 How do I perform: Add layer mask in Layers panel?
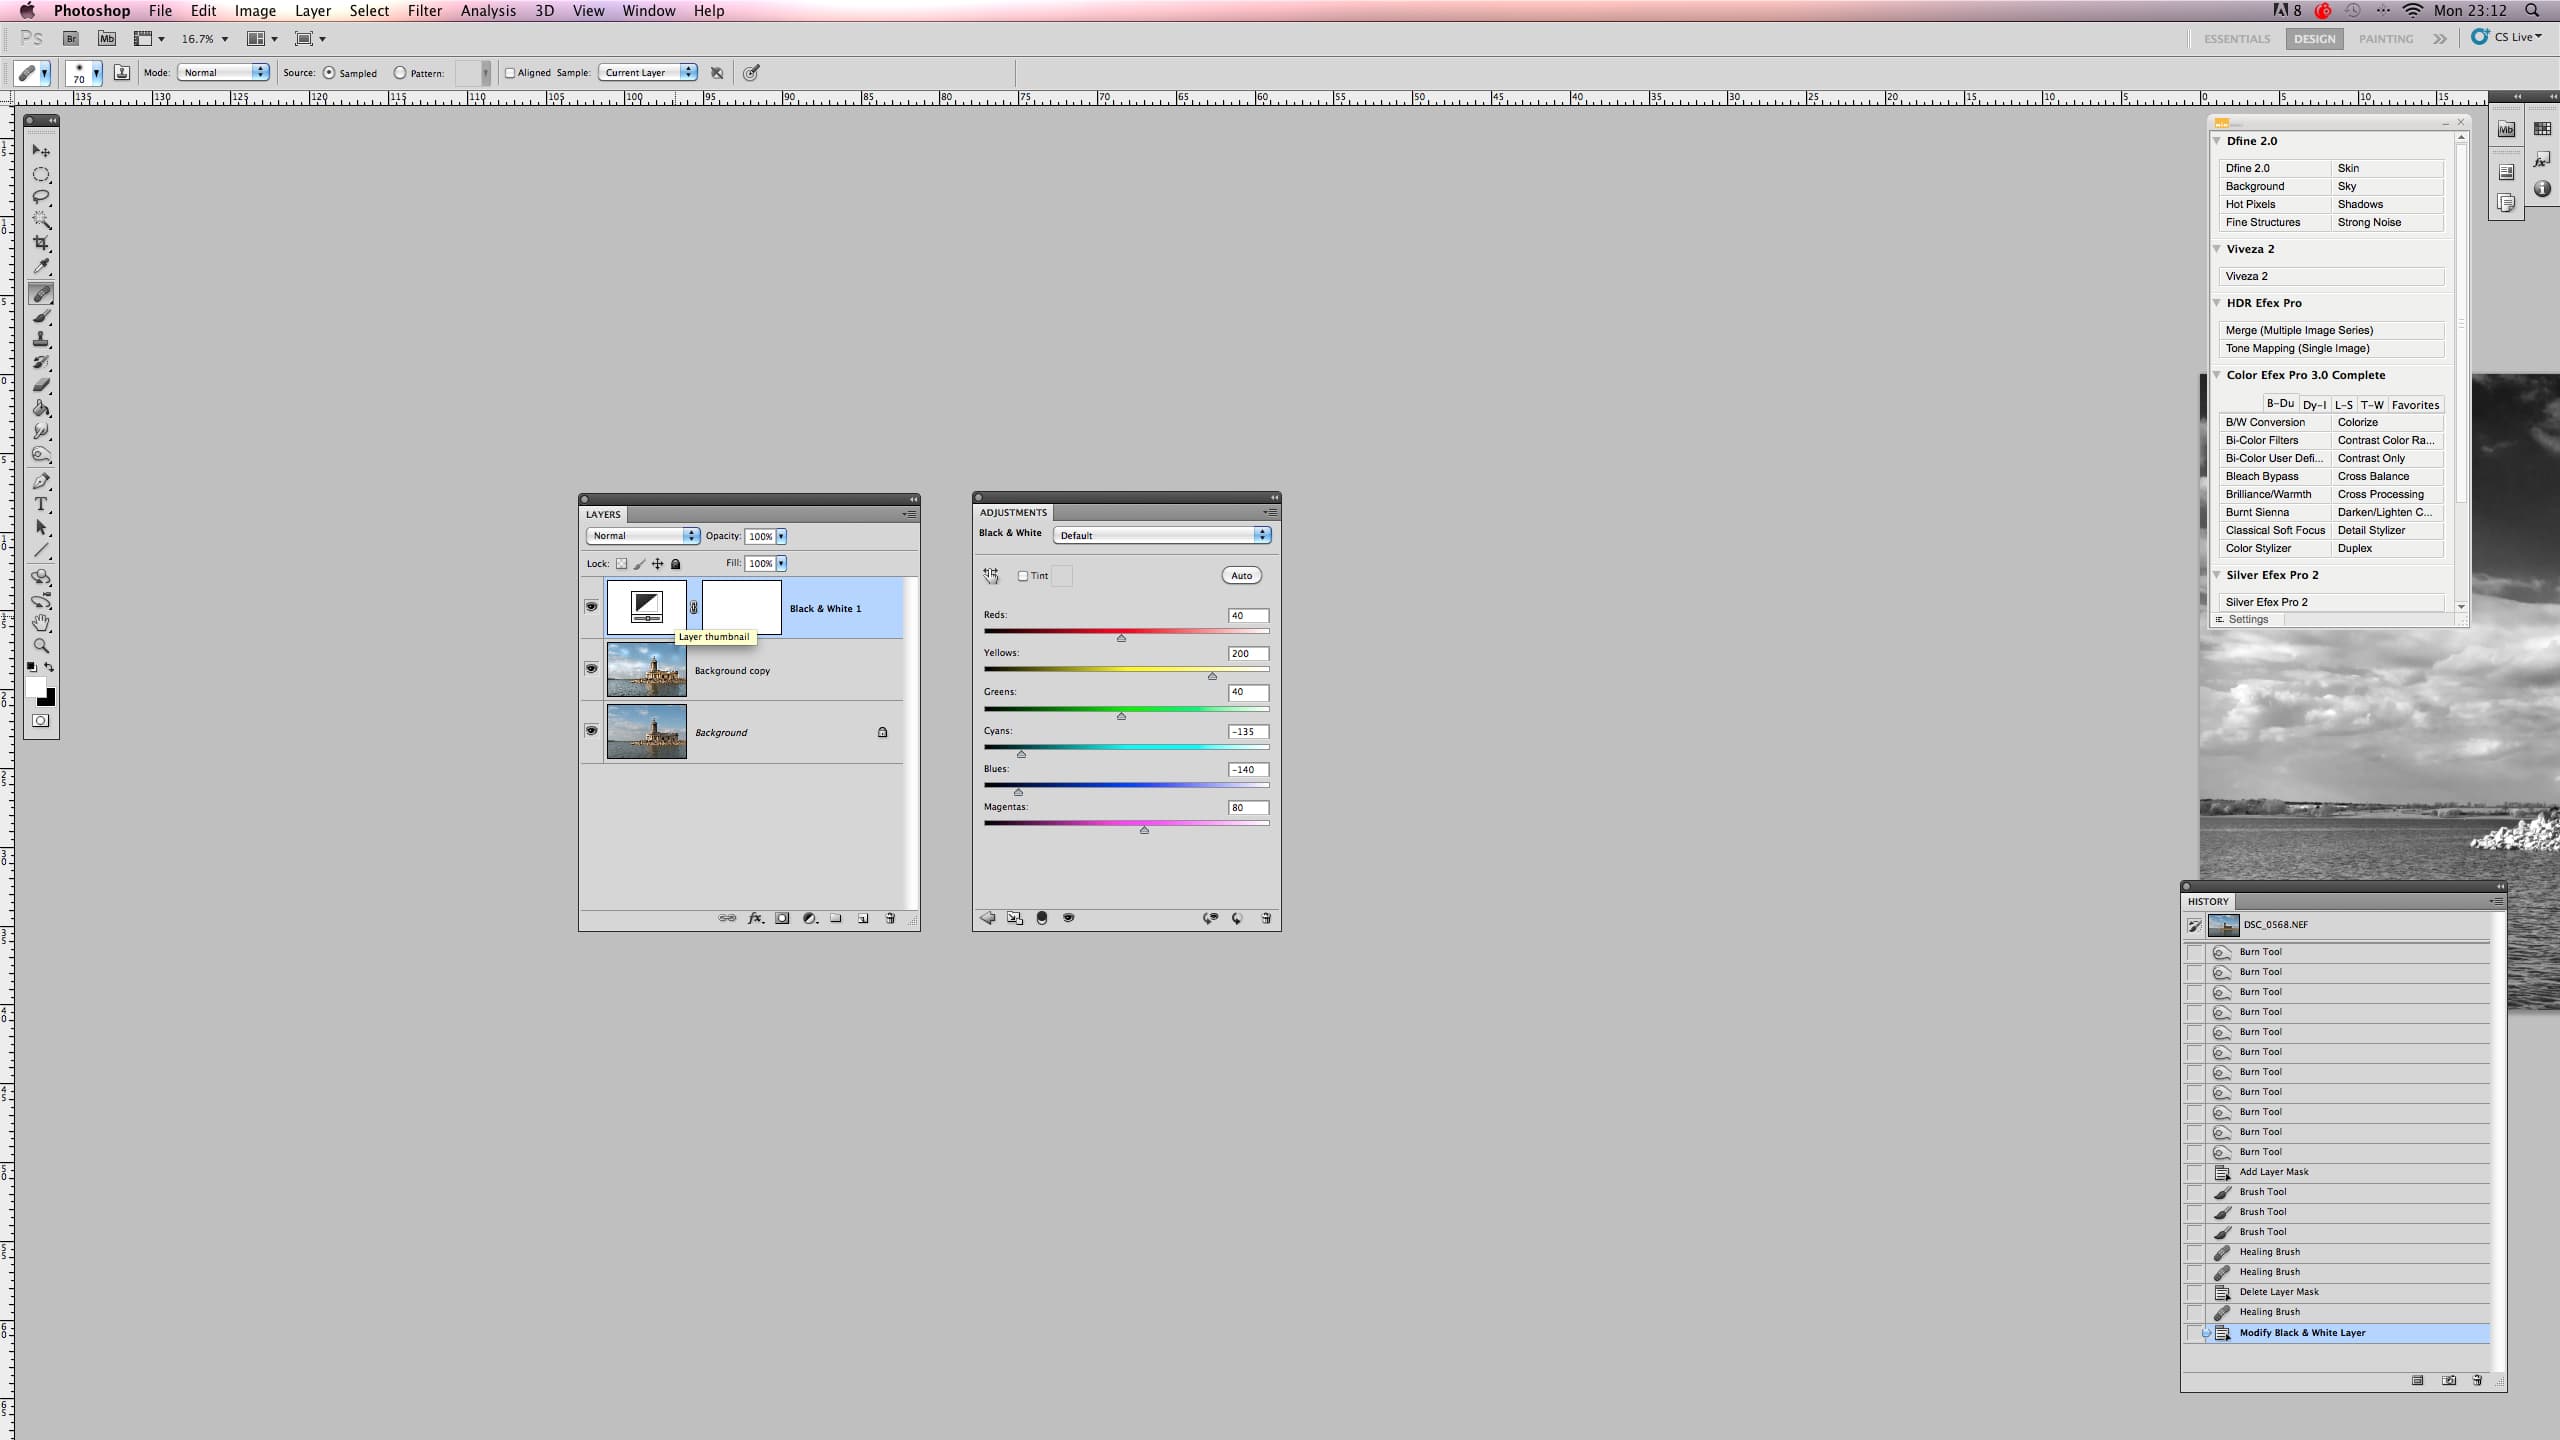[782, 918]
